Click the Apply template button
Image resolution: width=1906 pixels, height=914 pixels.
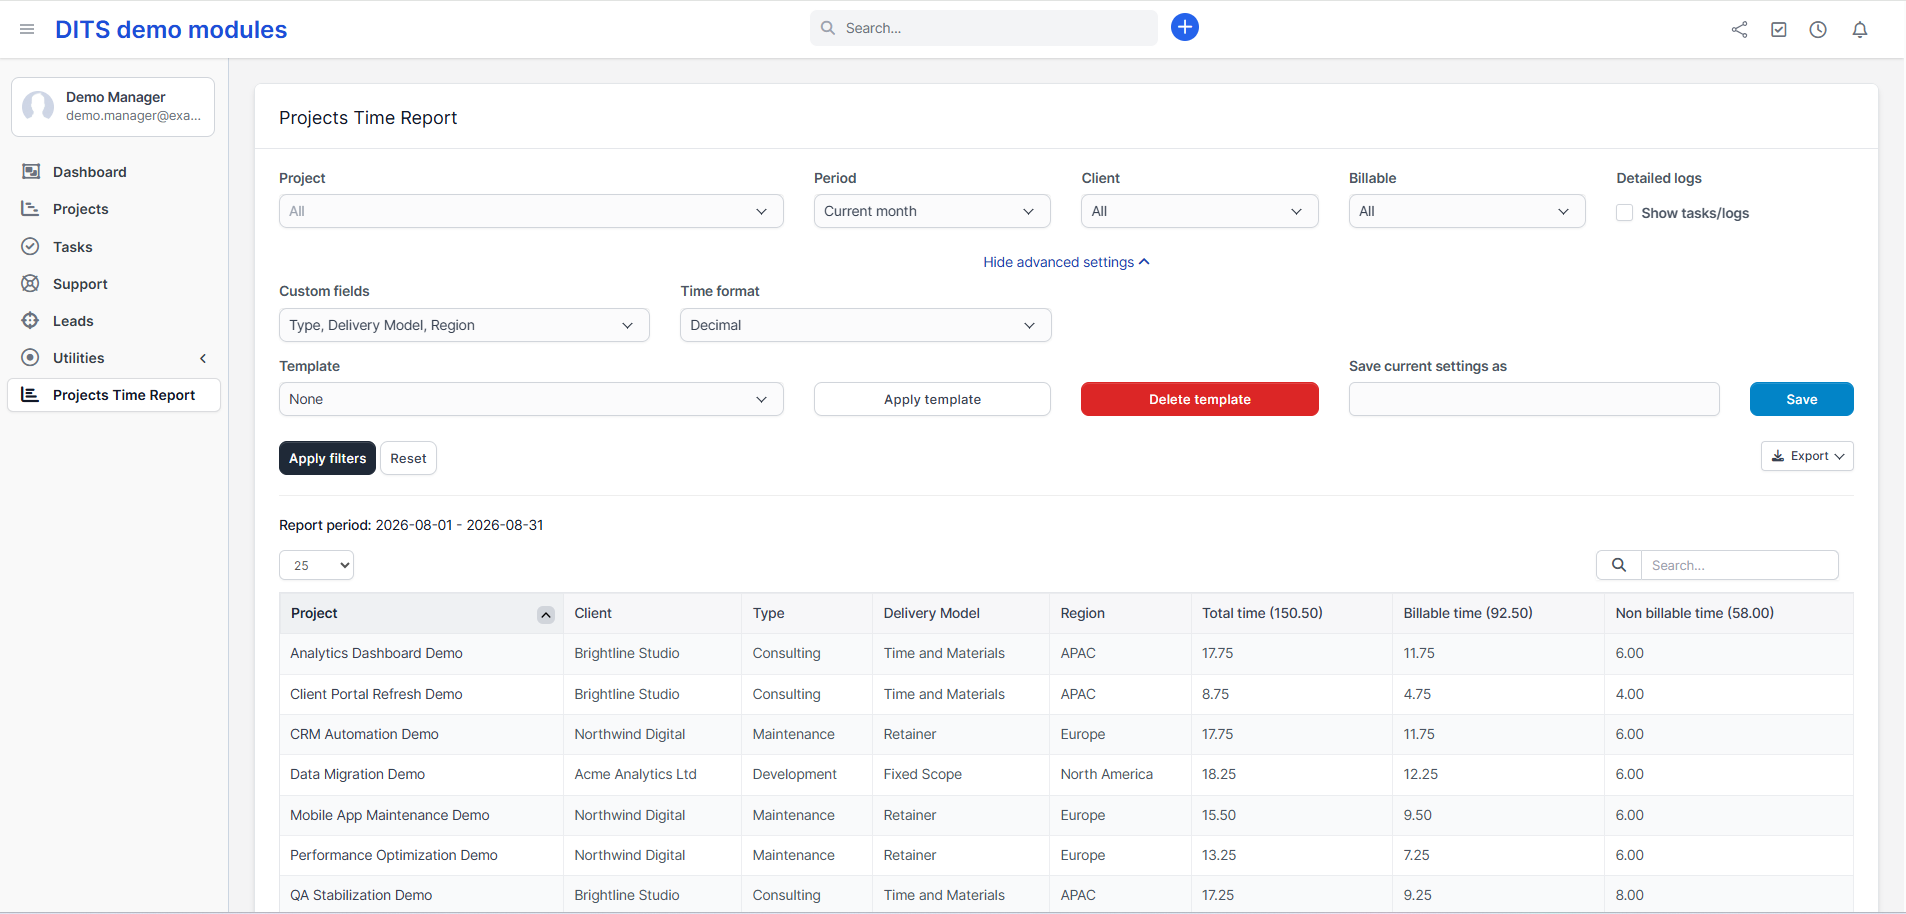pos(932,399)
